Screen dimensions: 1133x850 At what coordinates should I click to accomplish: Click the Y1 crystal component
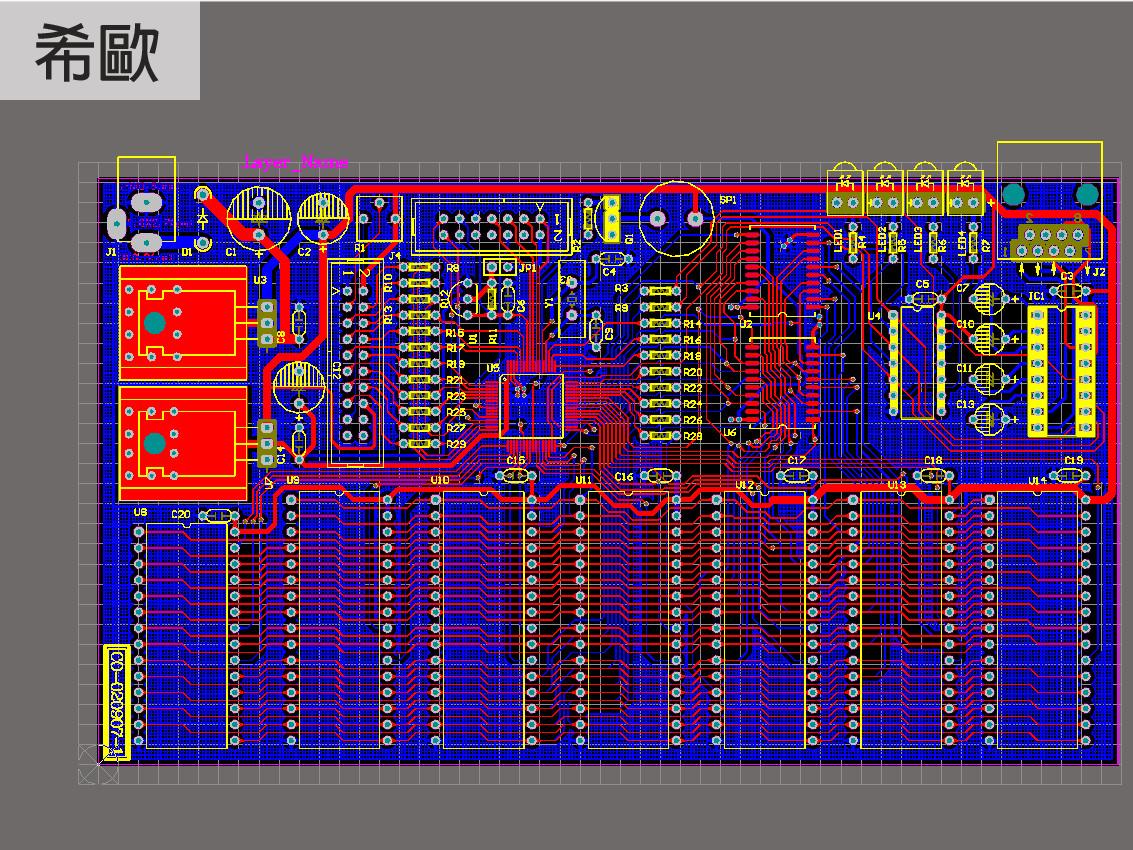tap(571, 298)
